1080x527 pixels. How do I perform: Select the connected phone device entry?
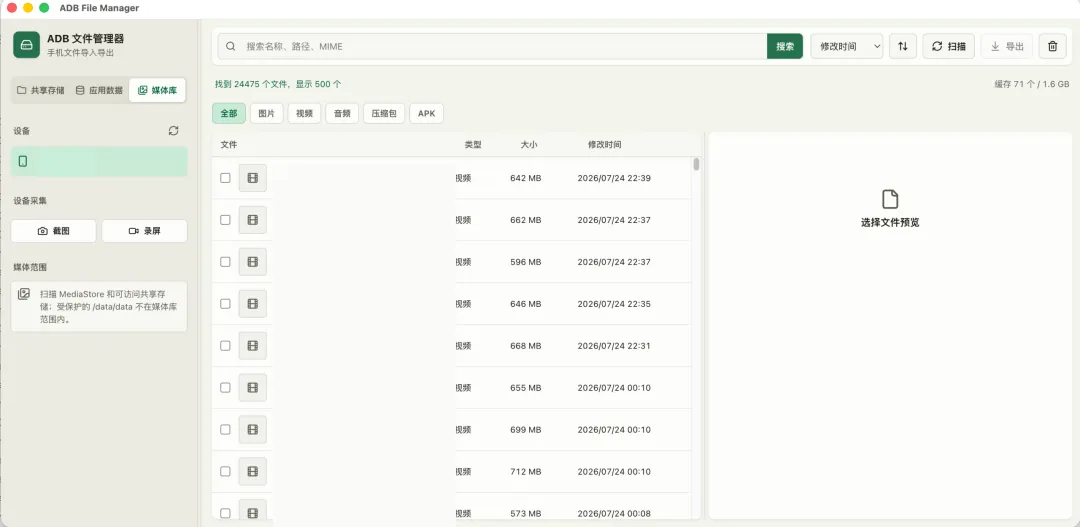[99, 161]
